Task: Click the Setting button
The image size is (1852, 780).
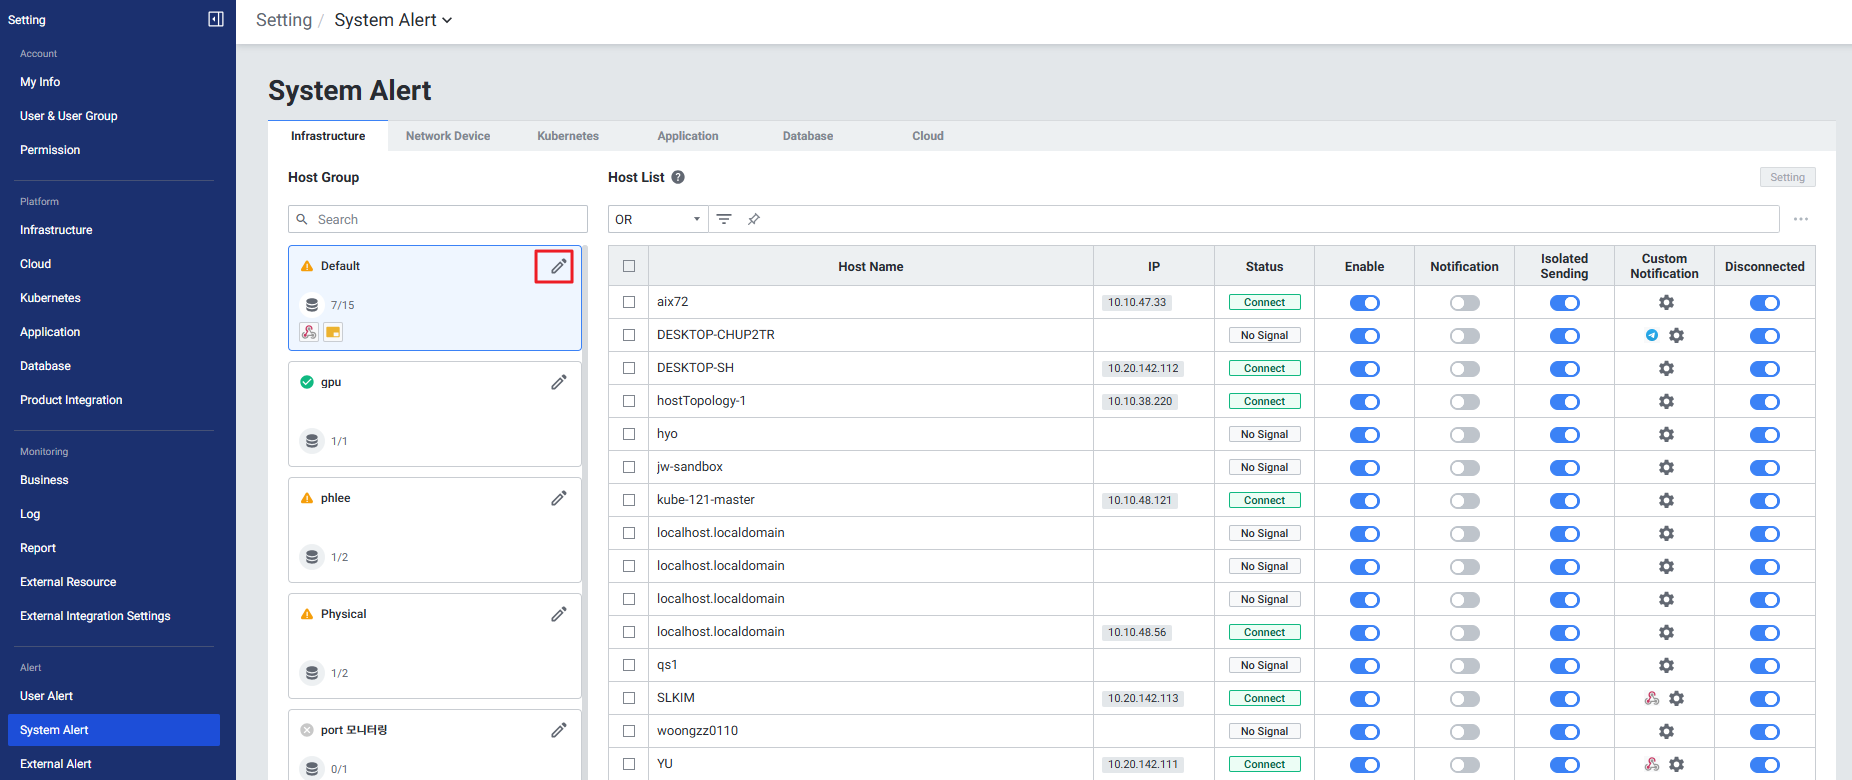Action: pos(1787,177)
